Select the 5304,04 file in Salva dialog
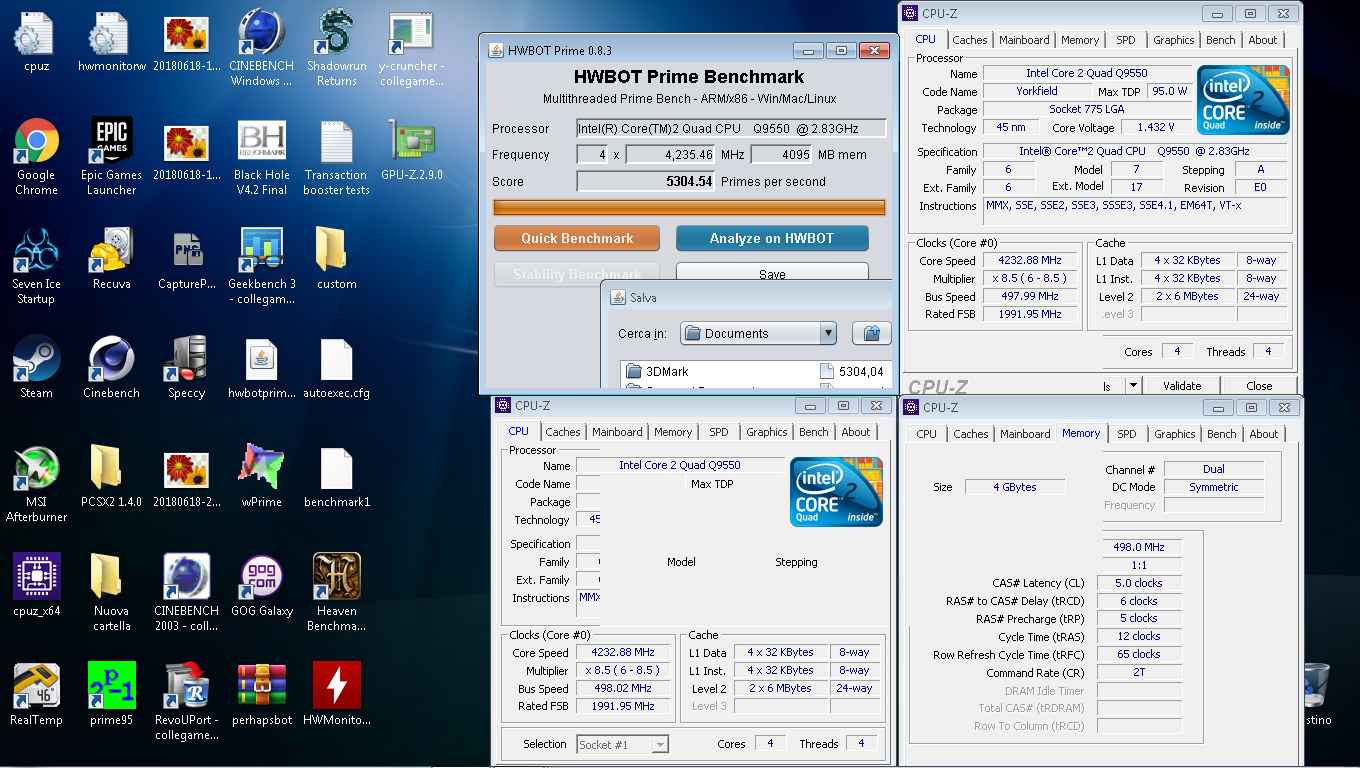 pos(852,371)
